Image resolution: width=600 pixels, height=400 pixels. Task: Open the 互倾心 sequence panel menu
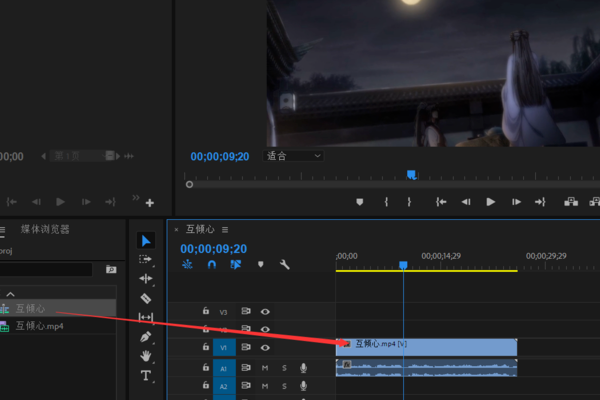click(225, 229)
